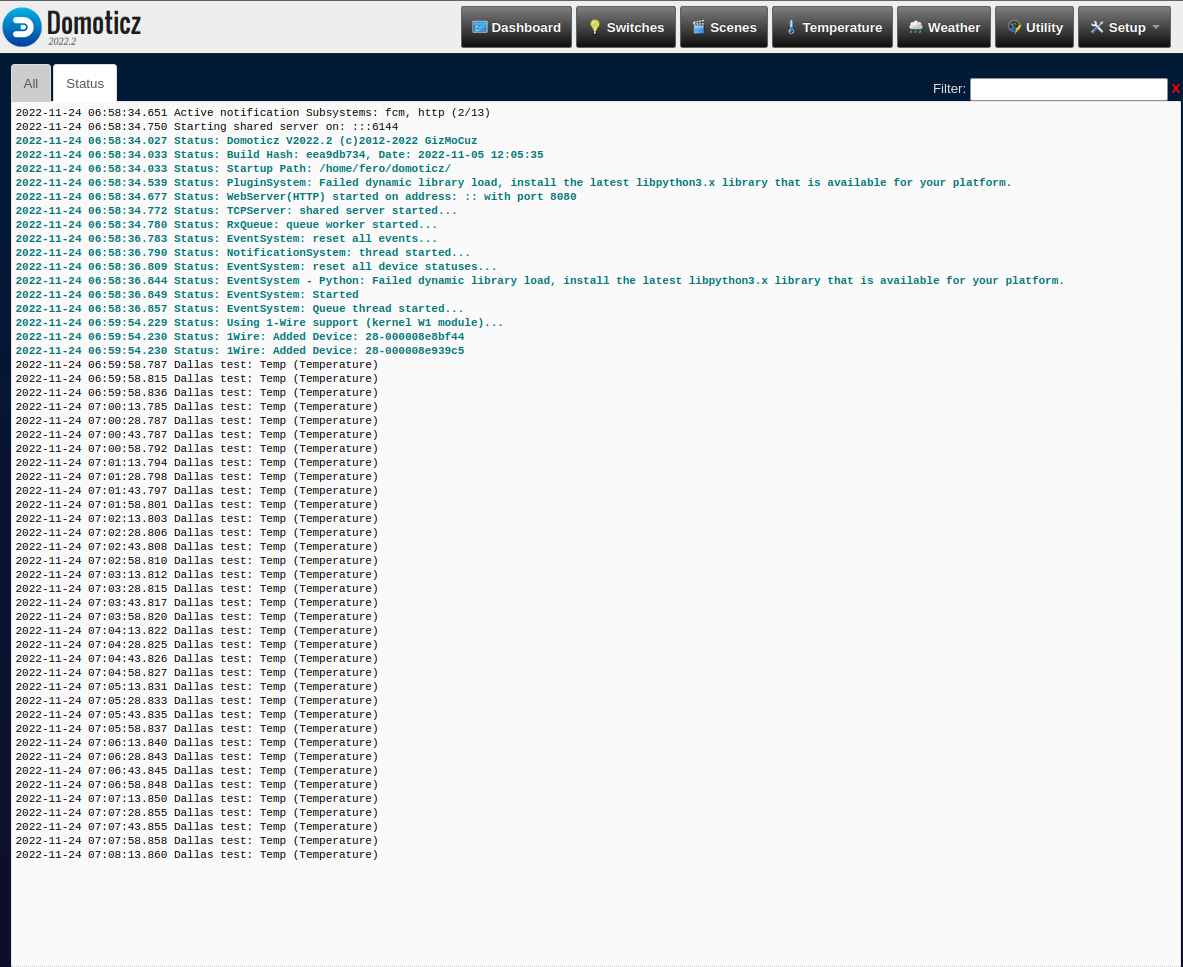Click the Domoticz title text
Screen dimensions: 1183x967
coord(94,23)
